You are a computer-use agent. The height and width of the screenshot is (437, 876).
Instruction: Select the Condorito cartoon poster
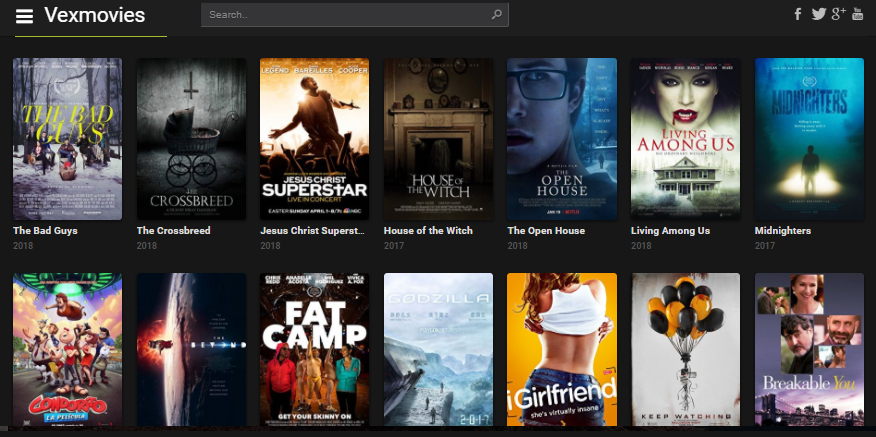point(67,350)
